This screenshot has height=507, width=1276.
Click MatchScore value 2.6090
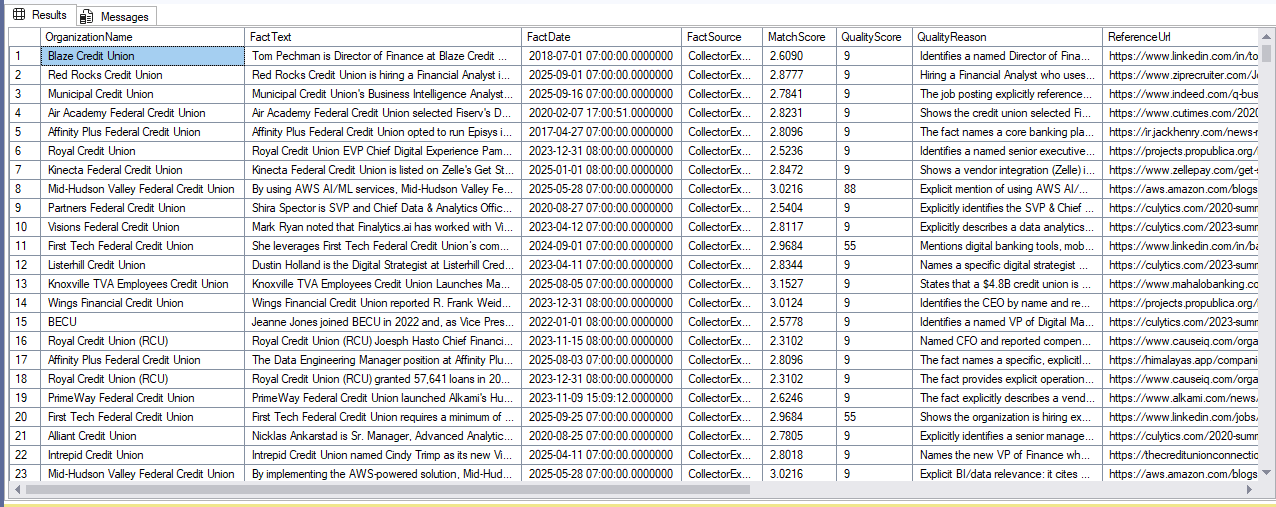point(799,56)
